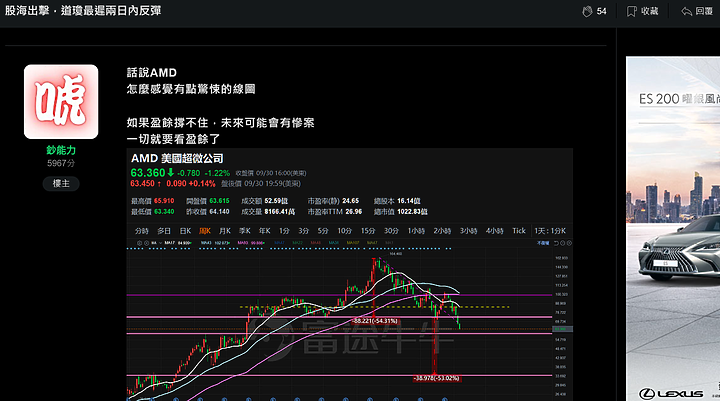Click the 開盤價 63.615 value
The width and height of the screenshot is (720, 401).
pos(219,201)
